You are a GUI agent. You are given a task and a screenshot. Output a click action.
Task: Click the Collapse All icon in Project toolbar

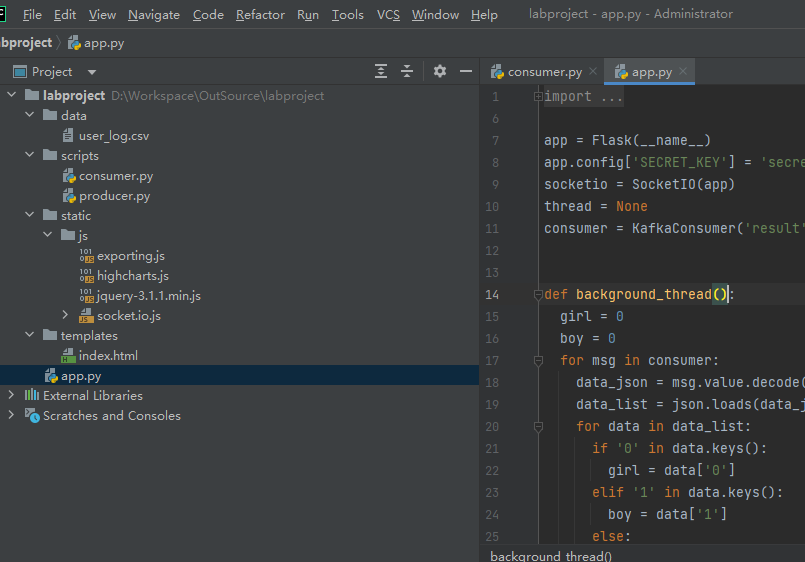pos(407,71)
